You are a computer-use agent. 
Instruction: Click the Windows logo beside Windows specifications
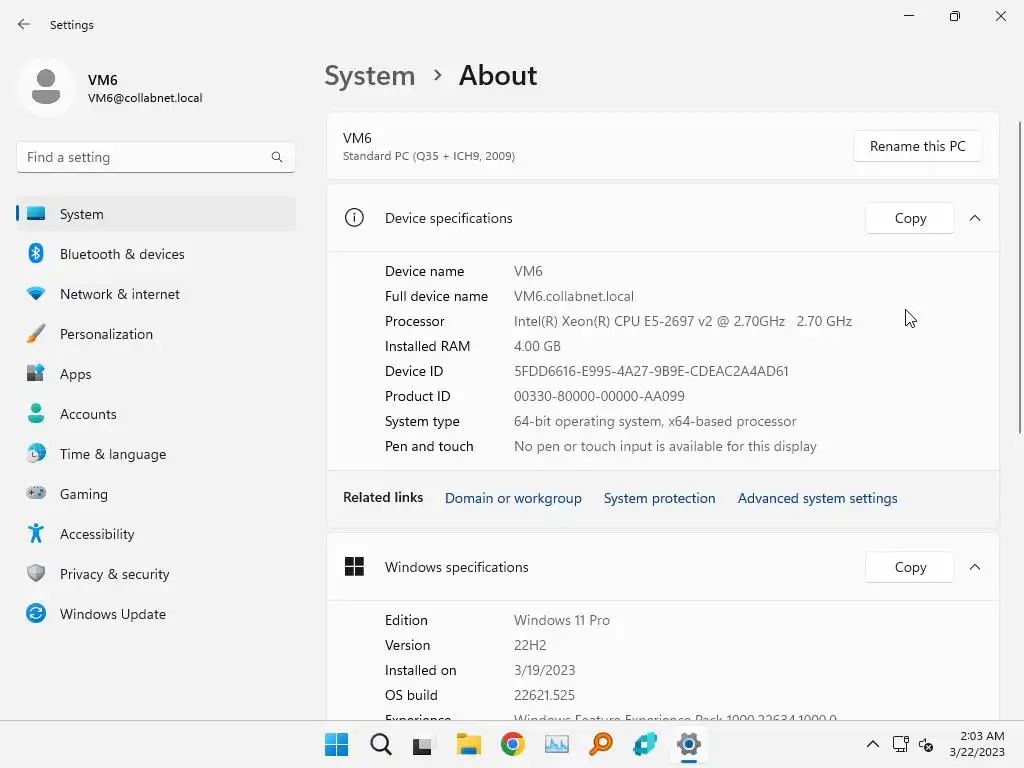(354, 566)
